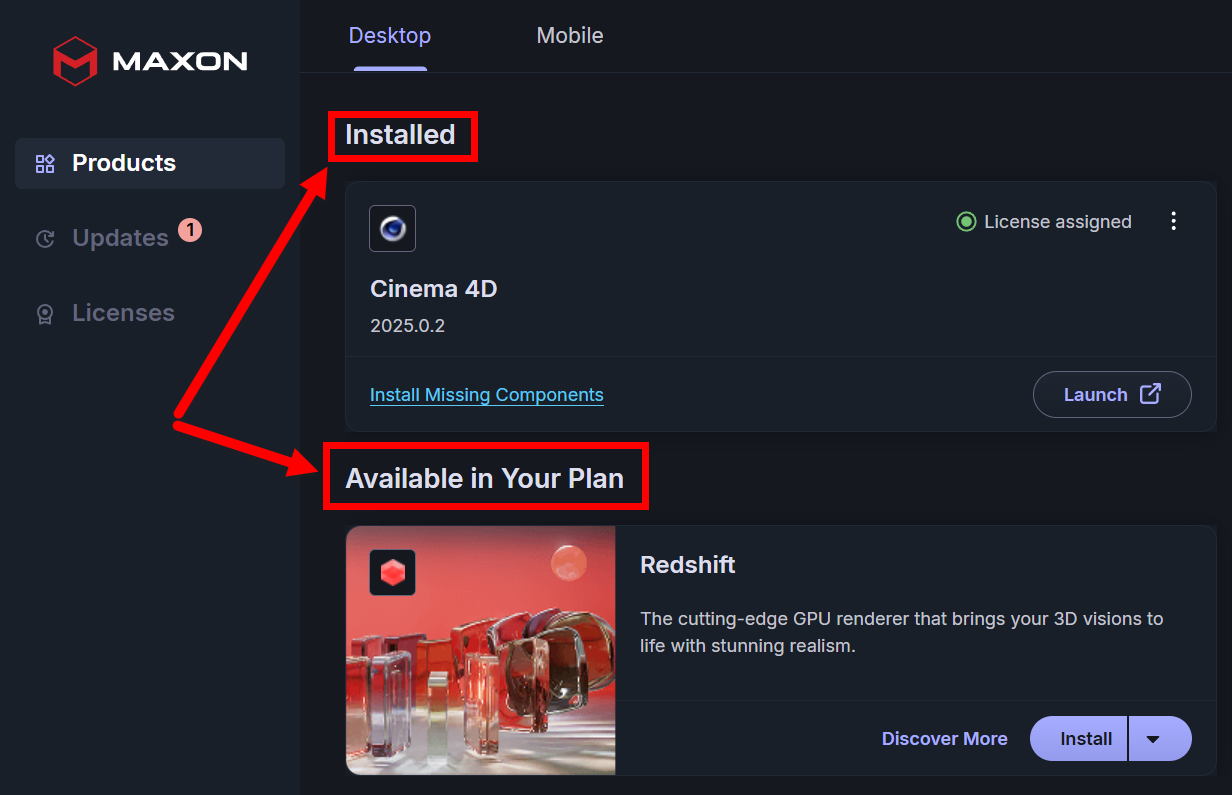1232x795 pixels.
Task: Go to Updates in the sidebar
Action: 120,239
